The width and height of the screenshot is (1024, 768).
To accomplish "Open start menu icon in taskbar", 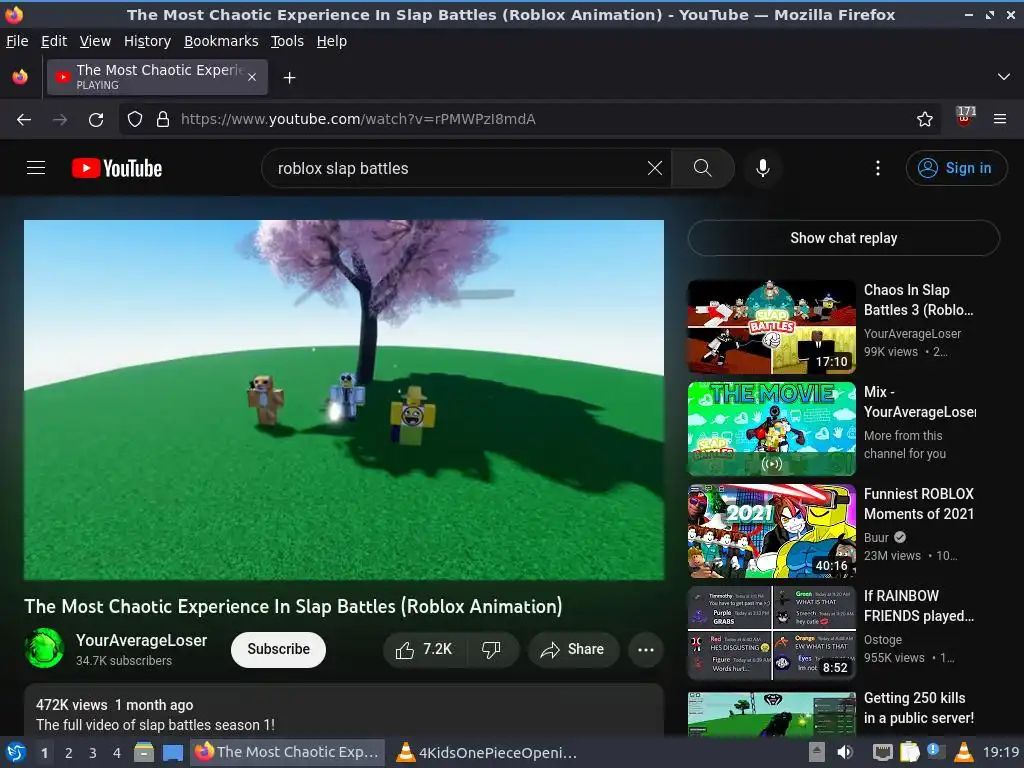I will [15, 752].
